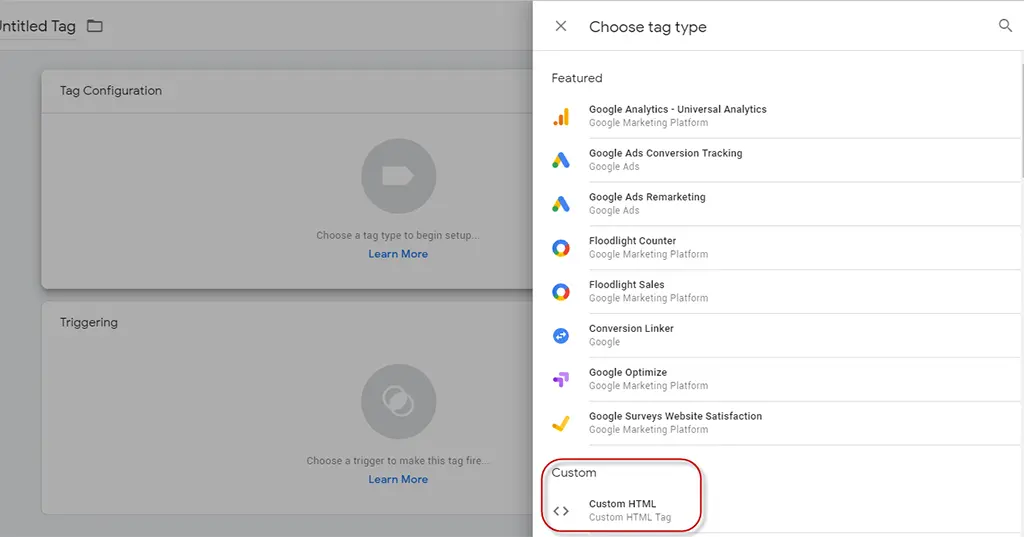Click the tag icon in Tag Configuration
Viewport: 1024px width, 537px height.
tap(398, 176)
